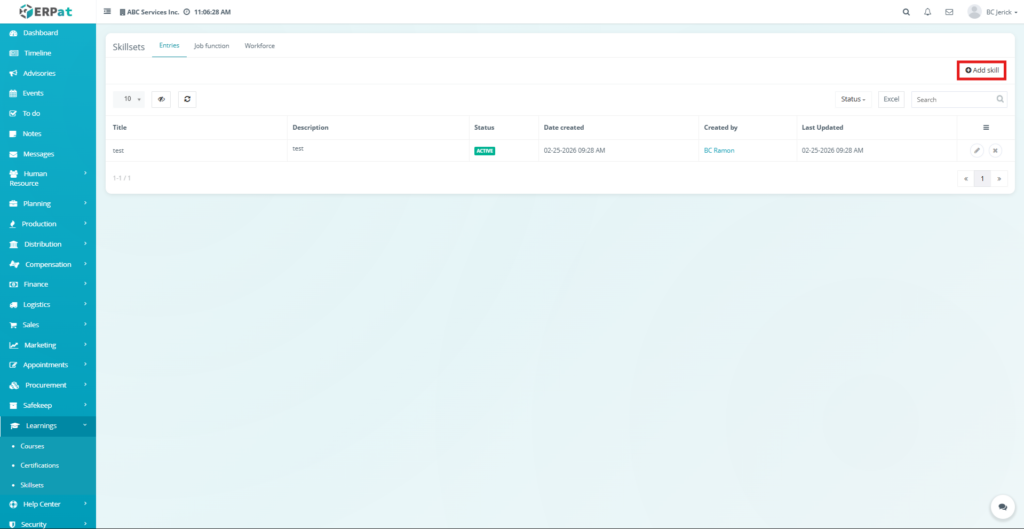Screen dimensions: 1024x529
Task: Click the Search input field
Action: pyautogui.click(x=953, y=99)
